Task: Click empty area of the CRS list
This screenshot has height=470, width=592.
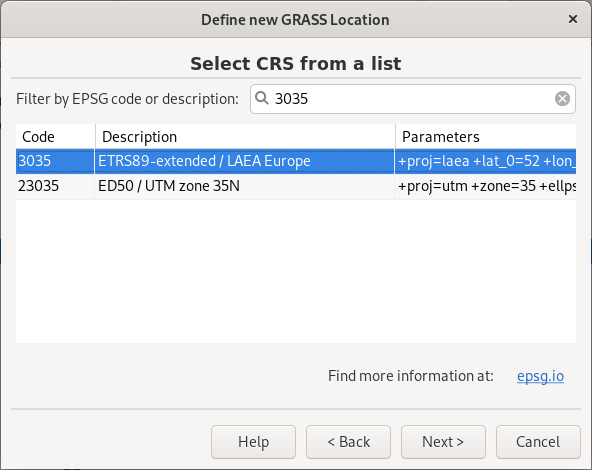Action: tap(296, 271)
